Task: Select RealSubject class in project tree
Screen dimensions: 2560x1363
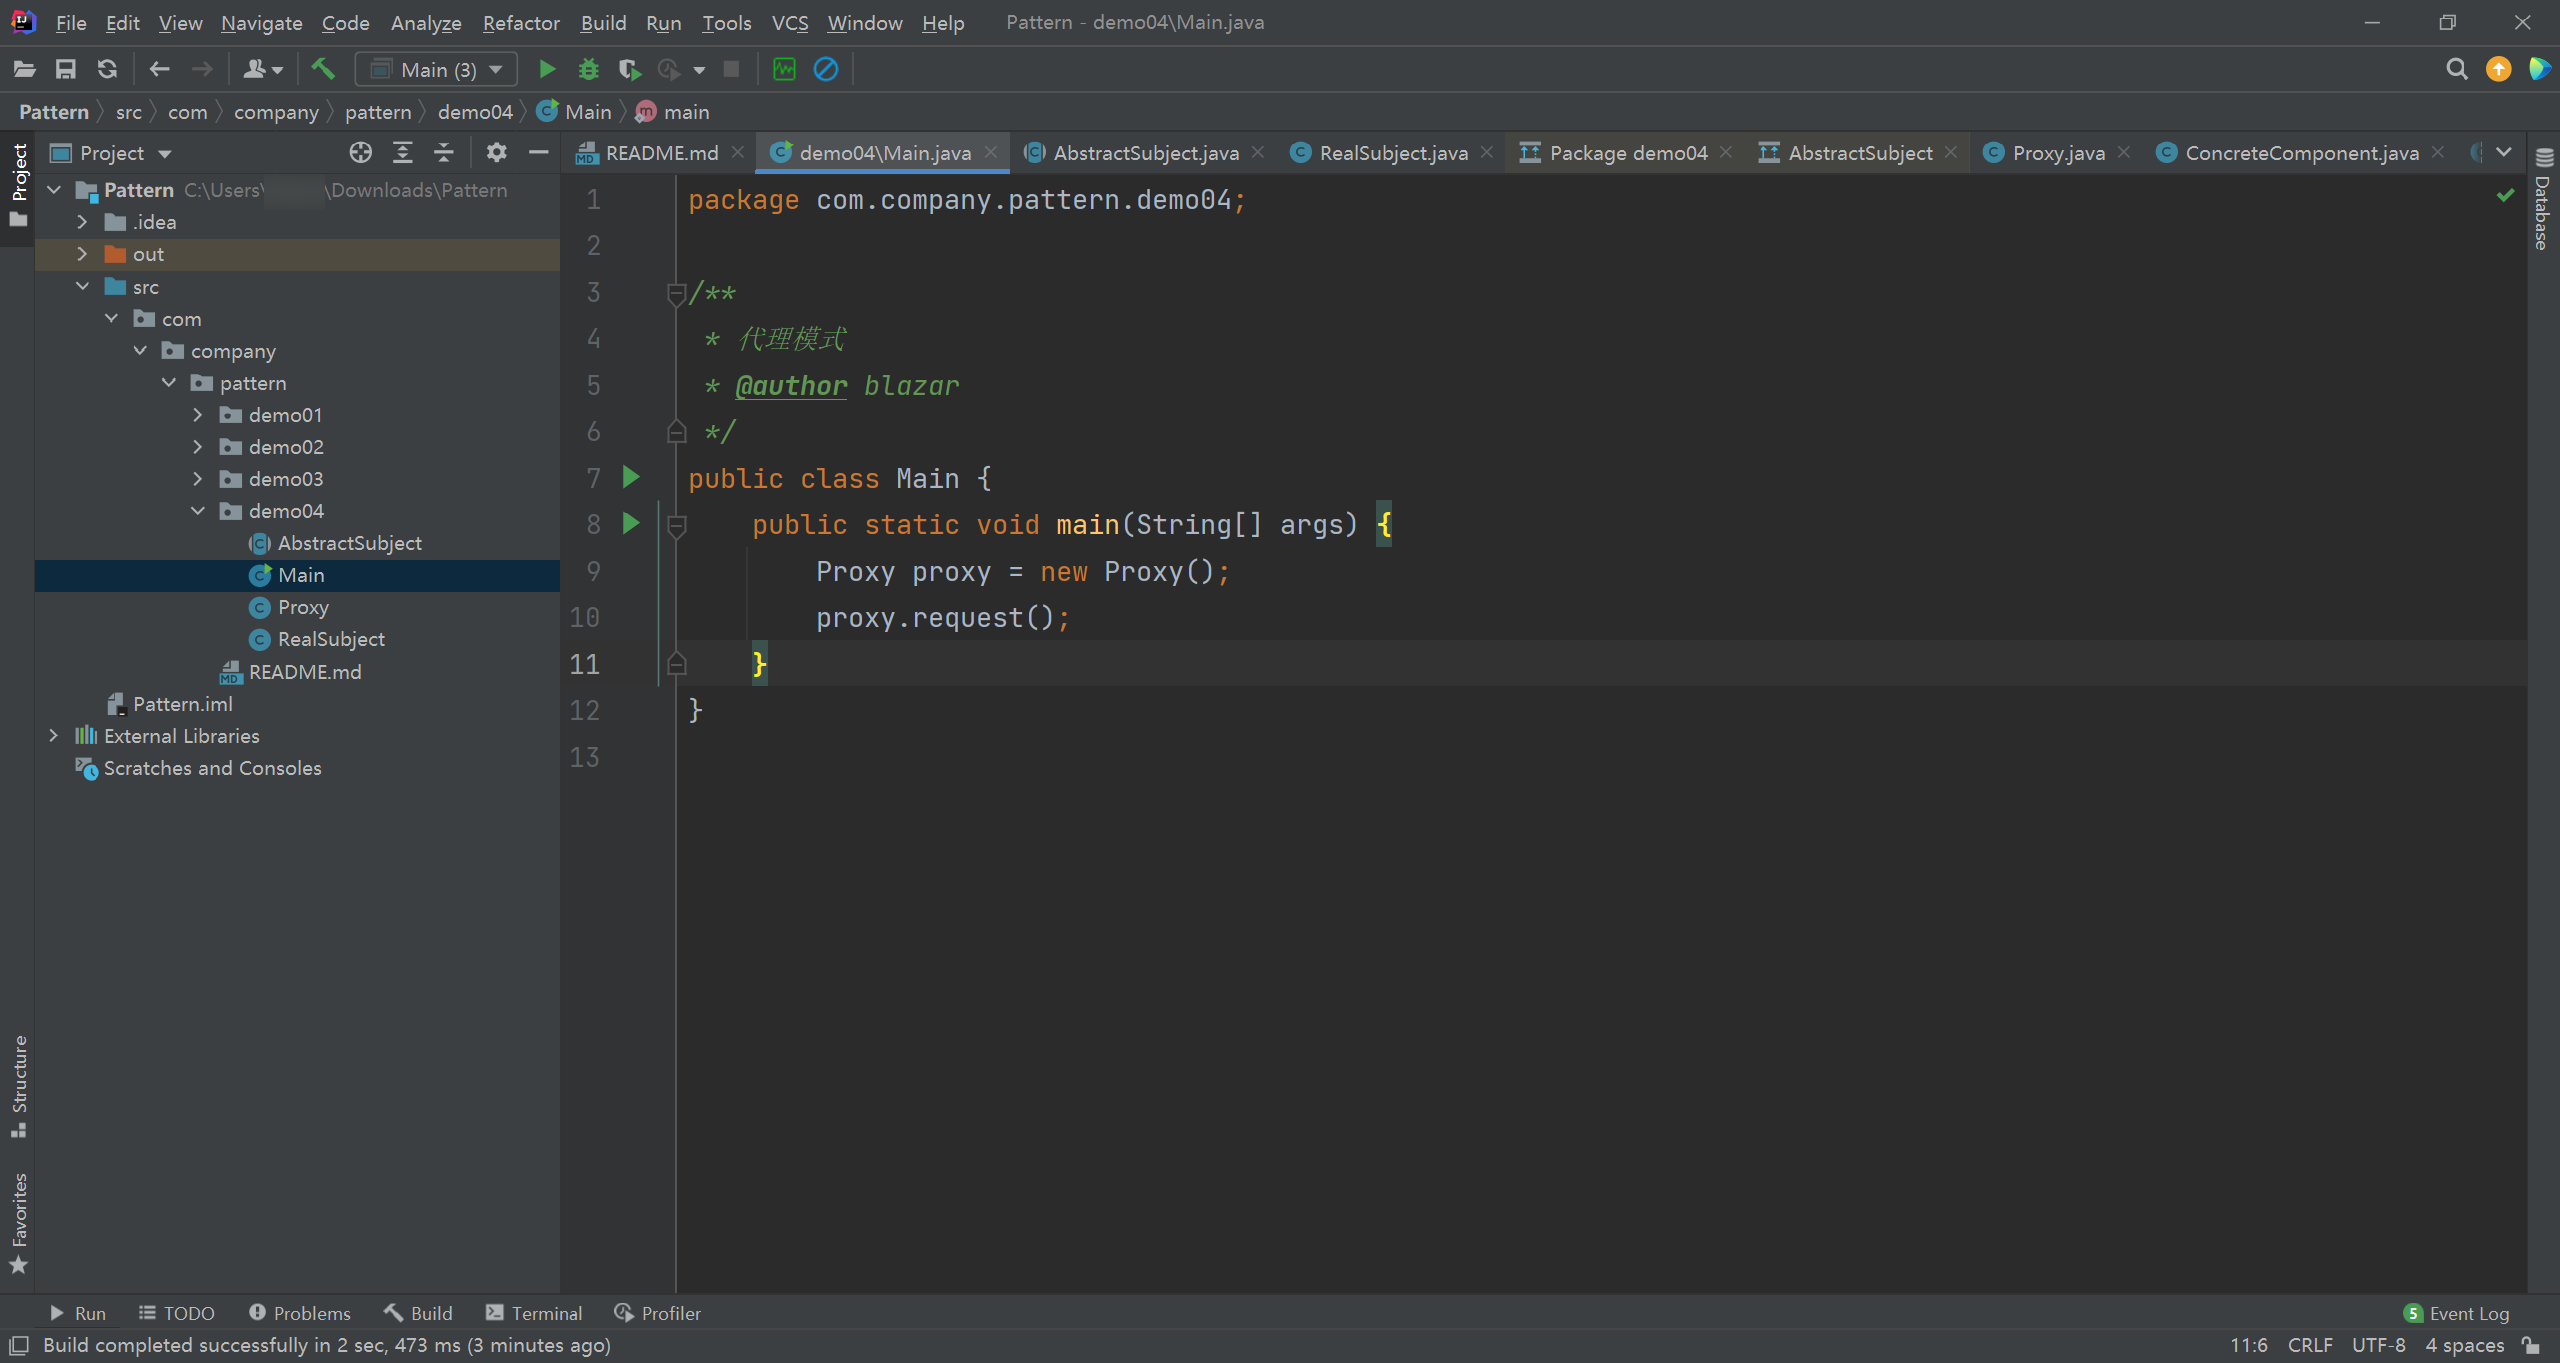Action: [330, 639]
